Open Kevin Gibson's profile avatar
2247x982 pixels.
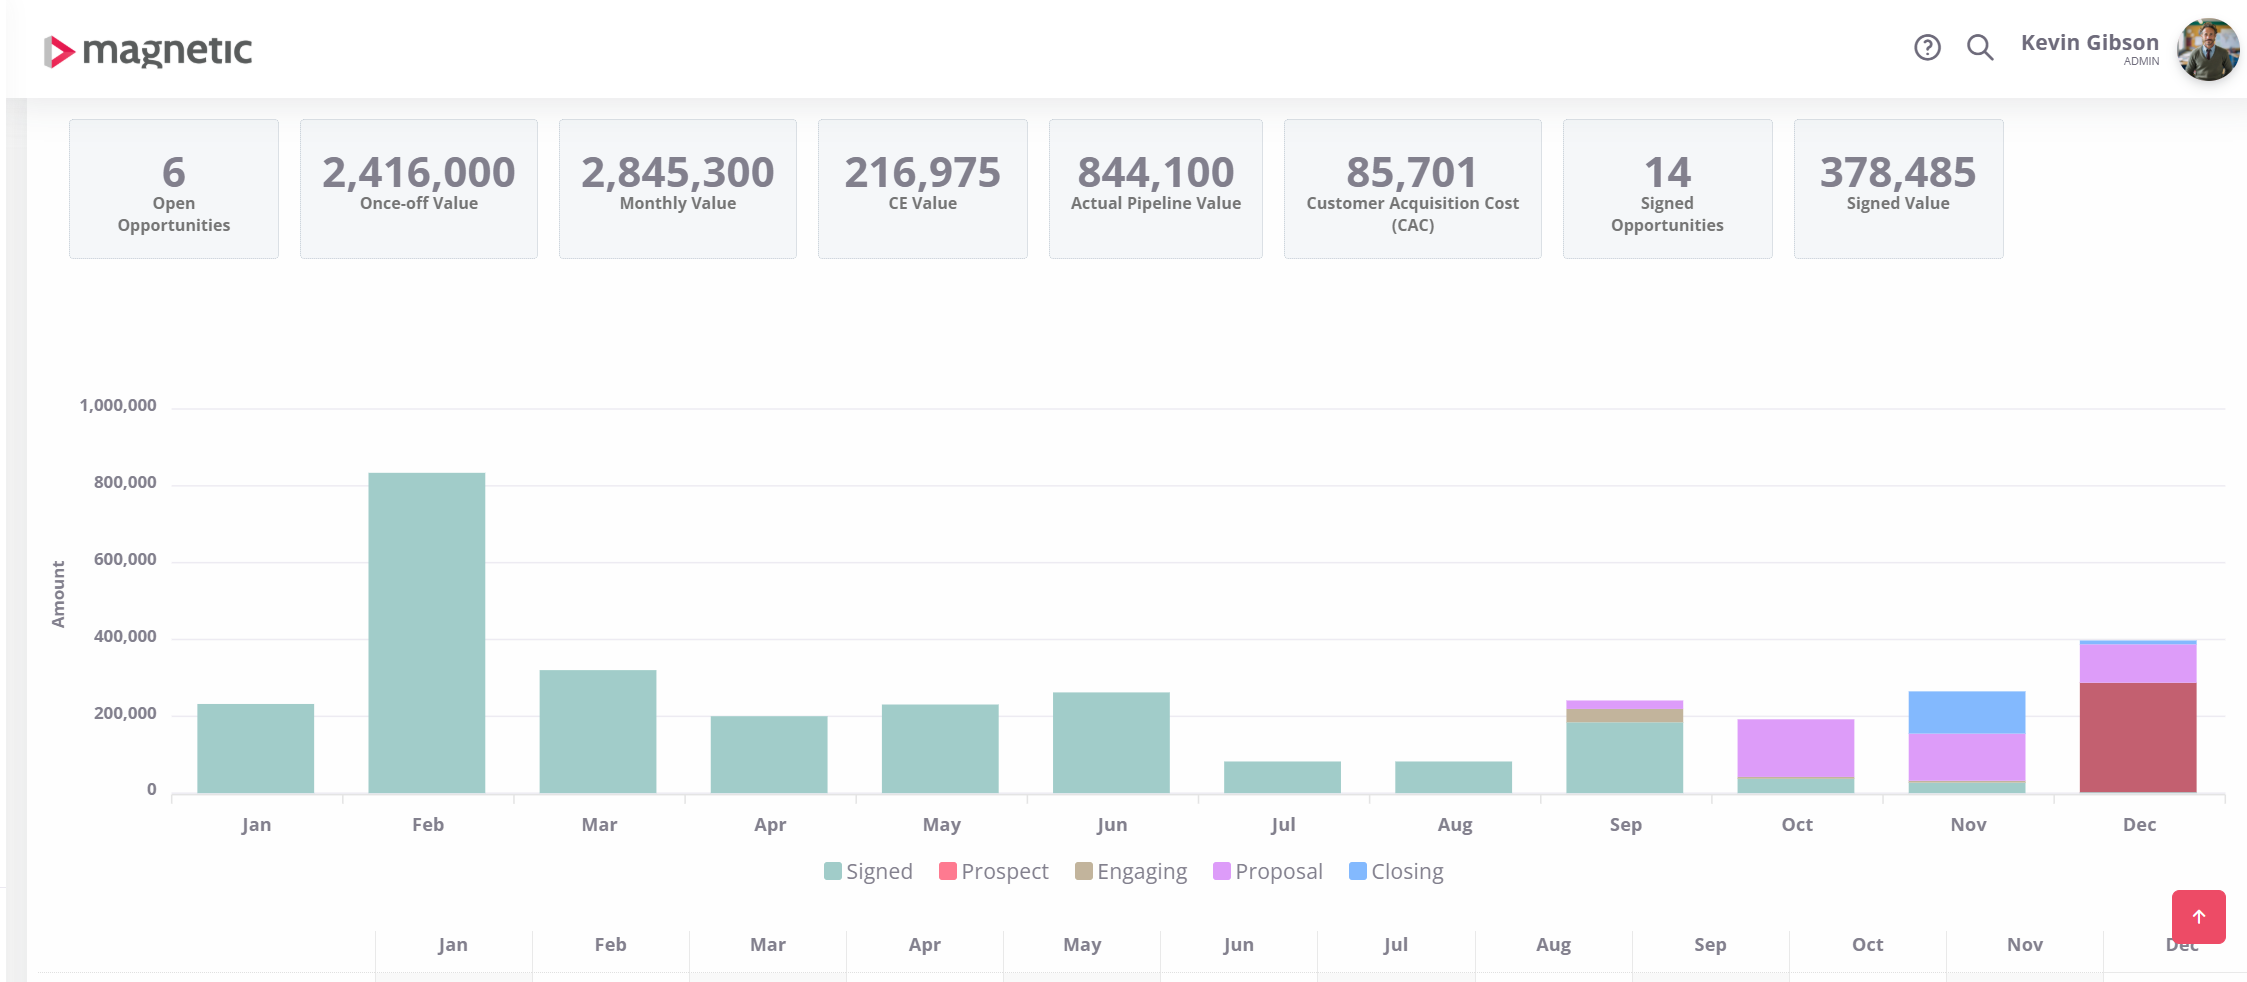pyautogui.click(x=2207, y=49)
